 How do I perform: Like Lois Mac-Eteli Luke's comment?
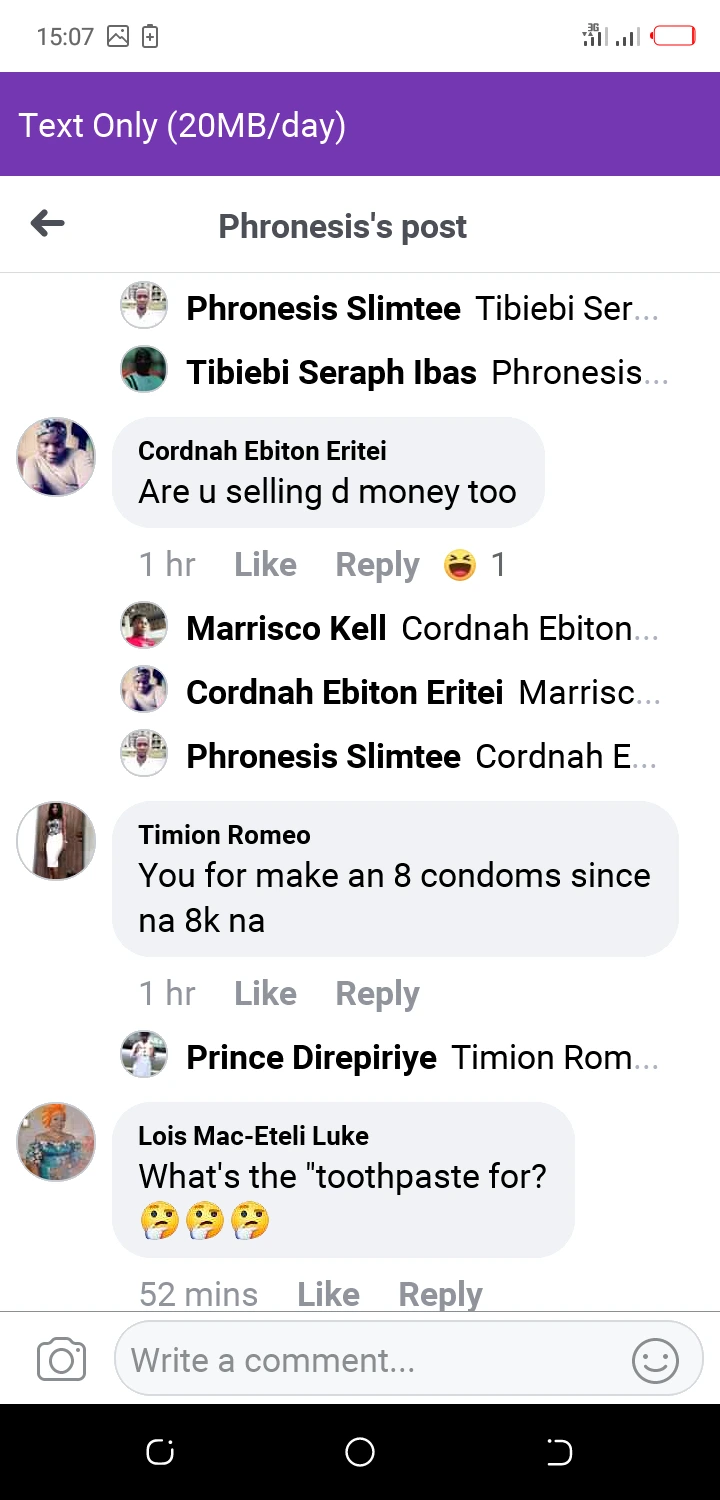[x=328, y=1295]
